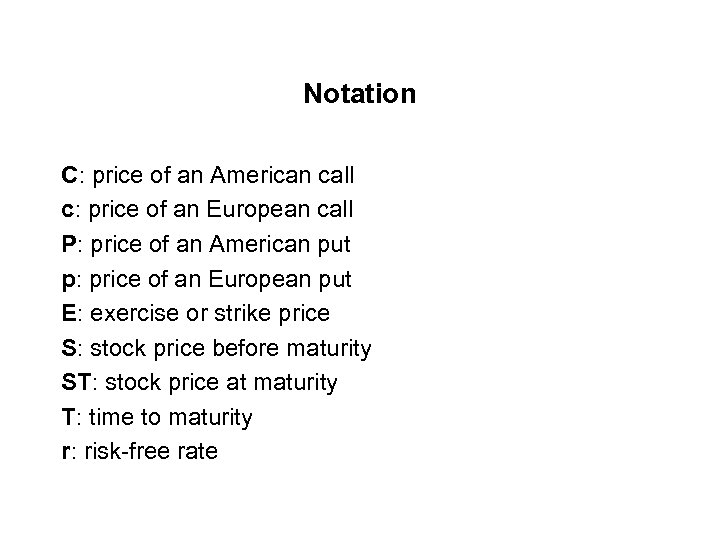This screenshot has height=540, width=720.
Task: Click the bold lowercase 'p' symbol
Action: [x=67, y=280]
